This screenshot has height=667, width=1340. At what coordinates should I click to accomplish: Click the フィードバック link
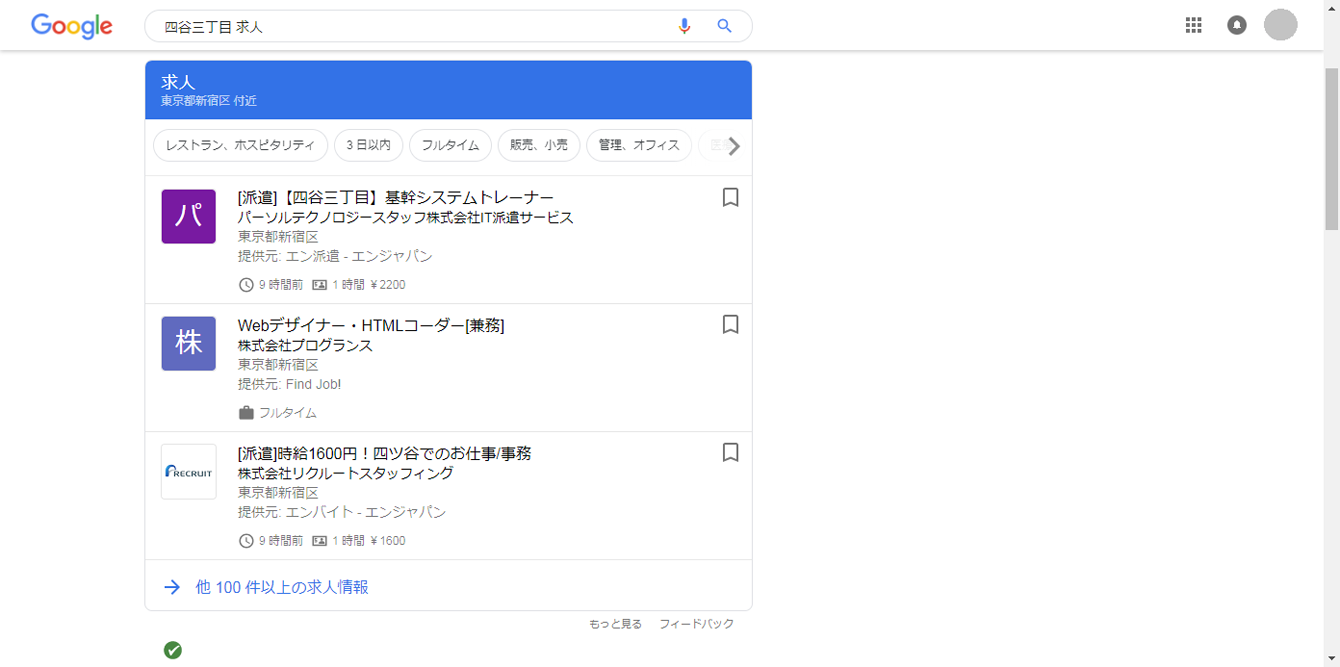tap(696, 624)
